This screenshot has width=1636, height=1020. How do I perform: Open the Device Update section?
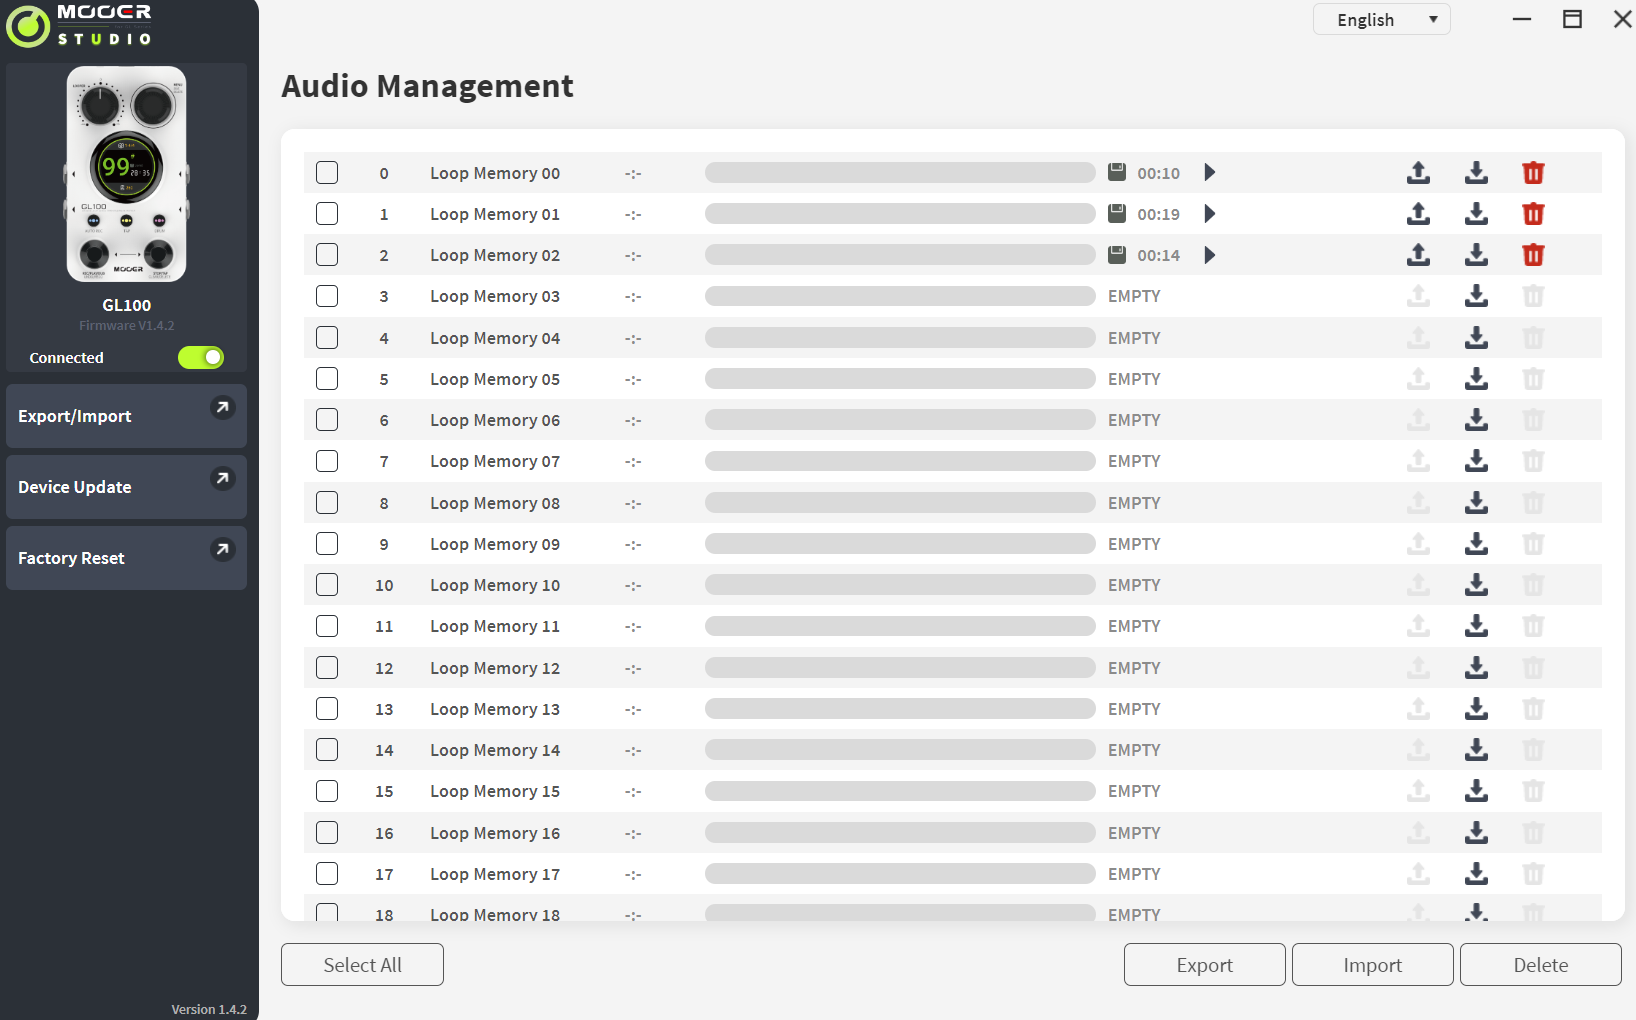[126, 487]
